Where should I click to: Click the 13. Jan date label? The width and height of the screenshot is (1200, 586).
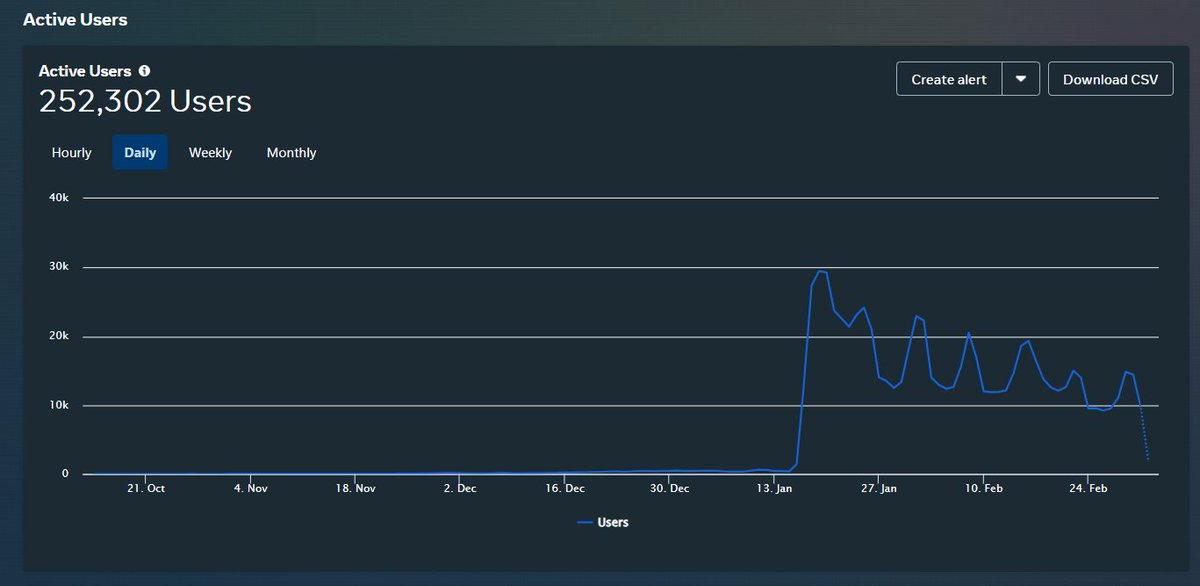pos(774,489)
